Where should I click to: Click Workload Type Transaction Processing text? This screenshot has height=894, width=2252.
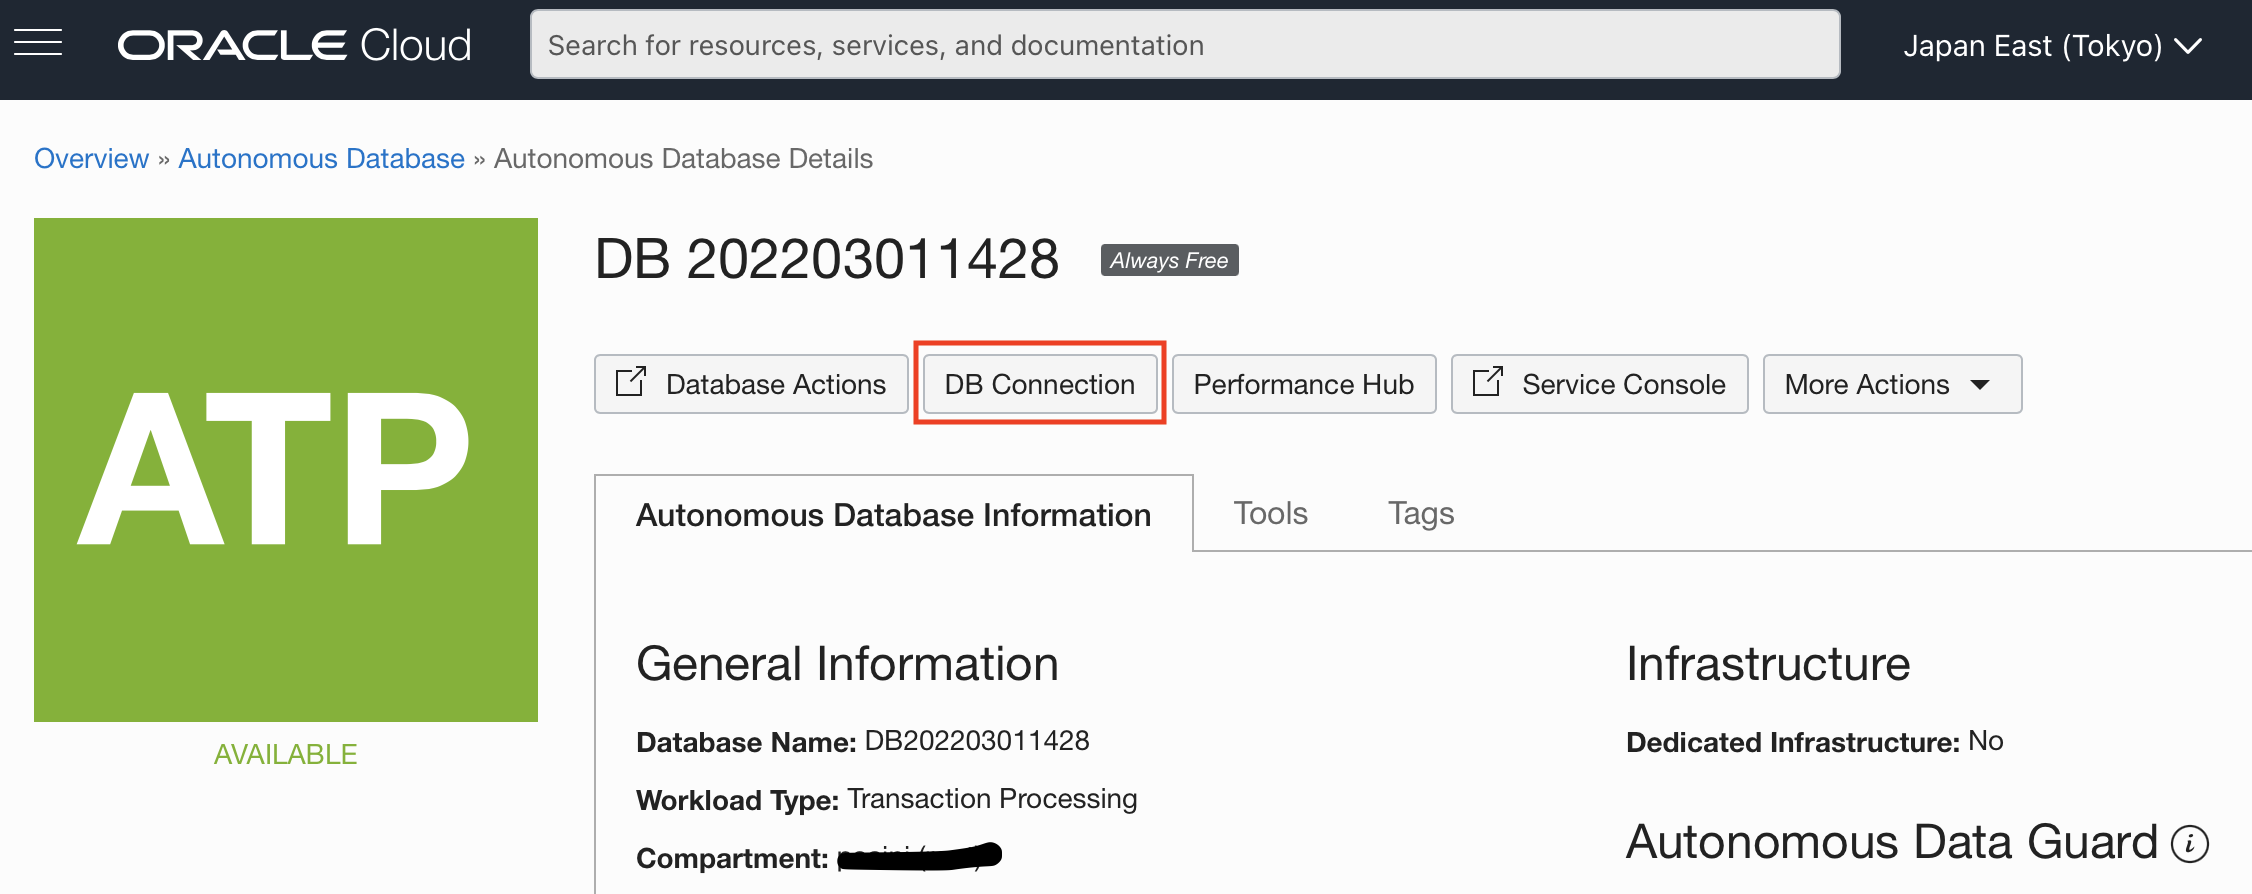pyautogui.click(x=887, y=799)
